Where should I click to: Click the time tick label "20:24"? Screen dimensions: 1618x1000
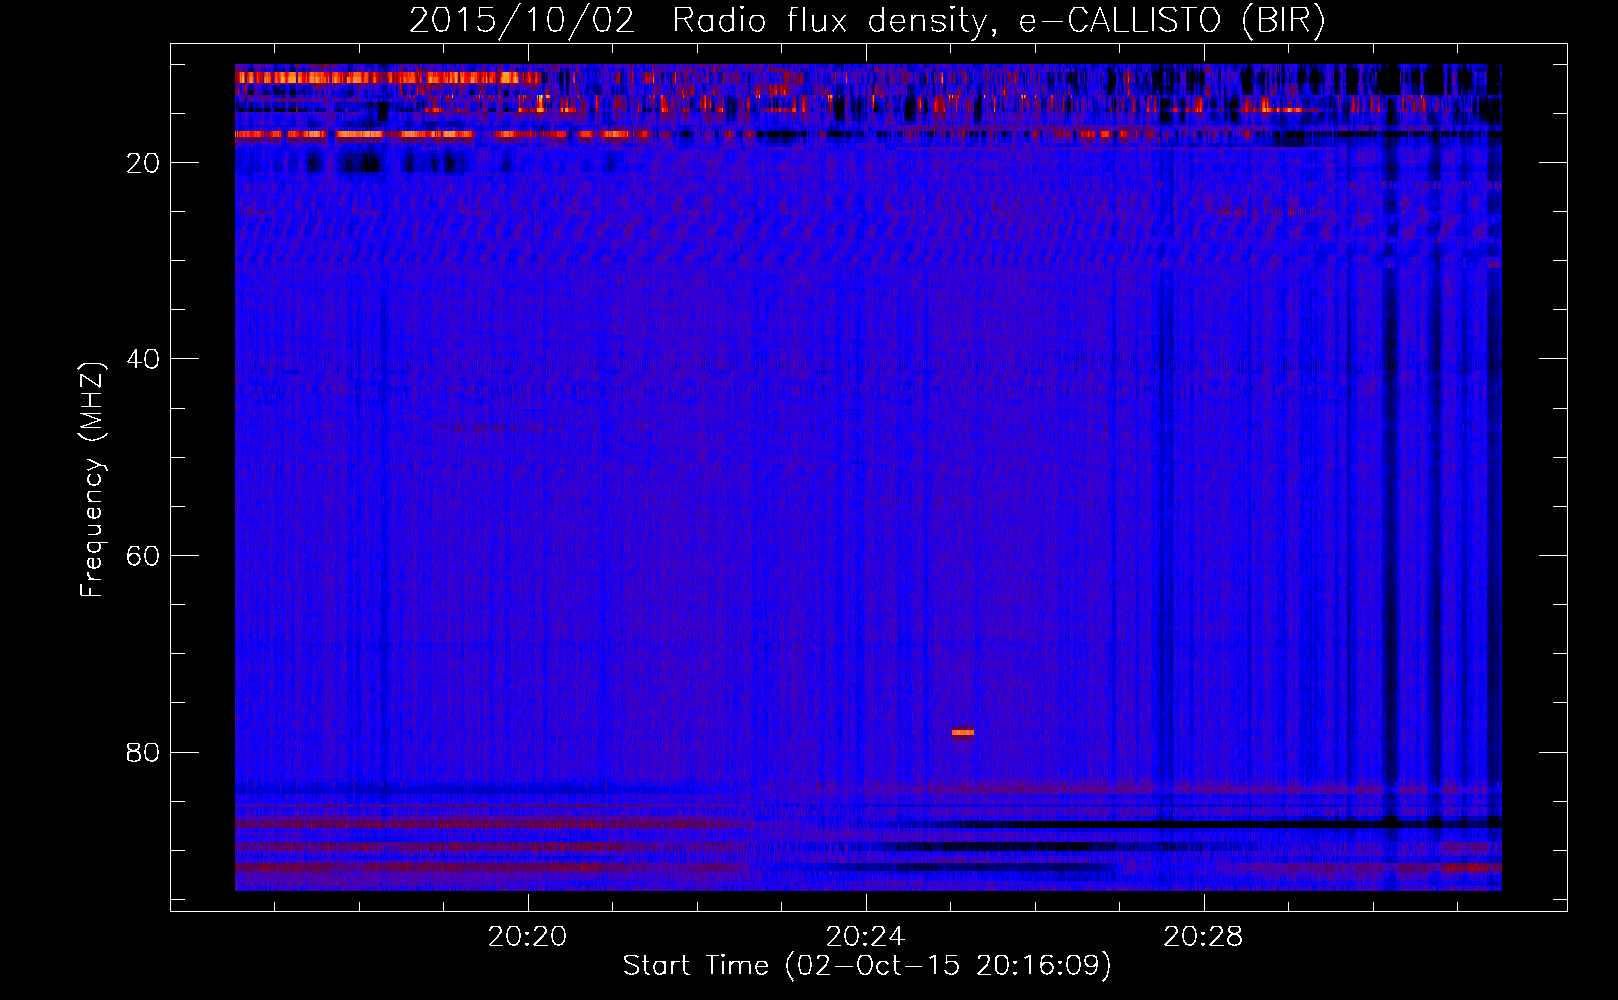point(865,937)
